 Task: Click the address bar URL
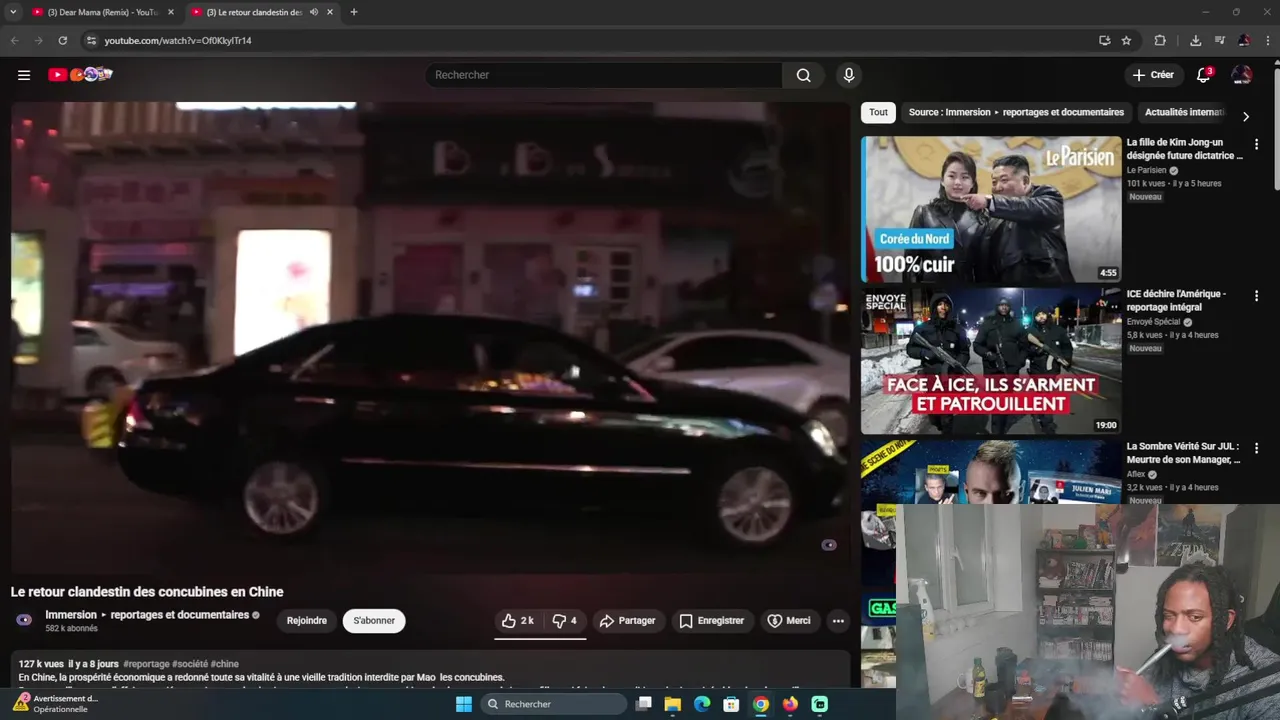point(178,41)
